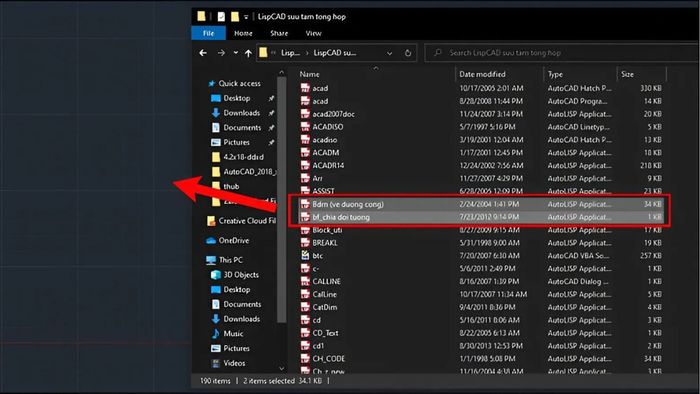
Task: Click the dialog file icon of CALLINE
Action: [x=305, y=281]
